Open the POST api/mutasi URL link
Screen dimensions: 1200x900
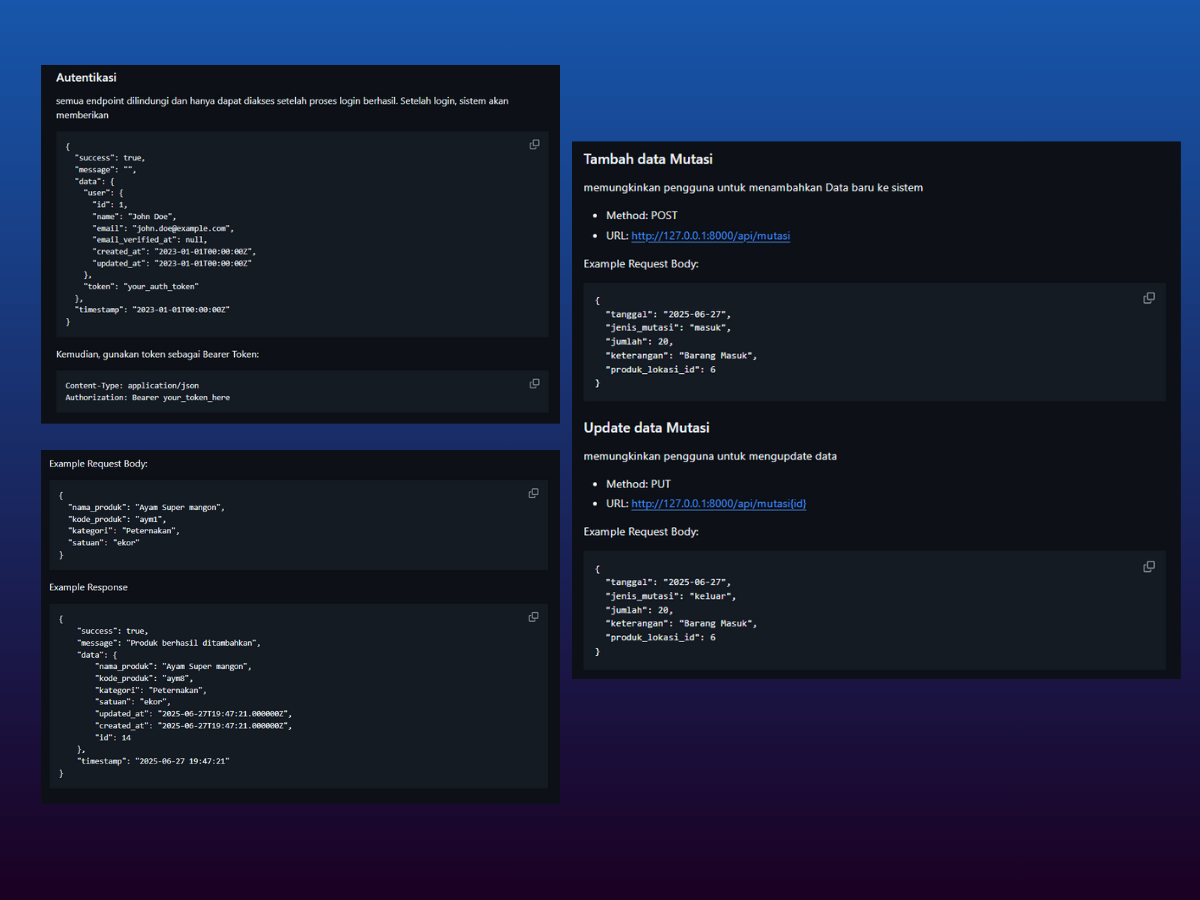(x=710, y=236)
